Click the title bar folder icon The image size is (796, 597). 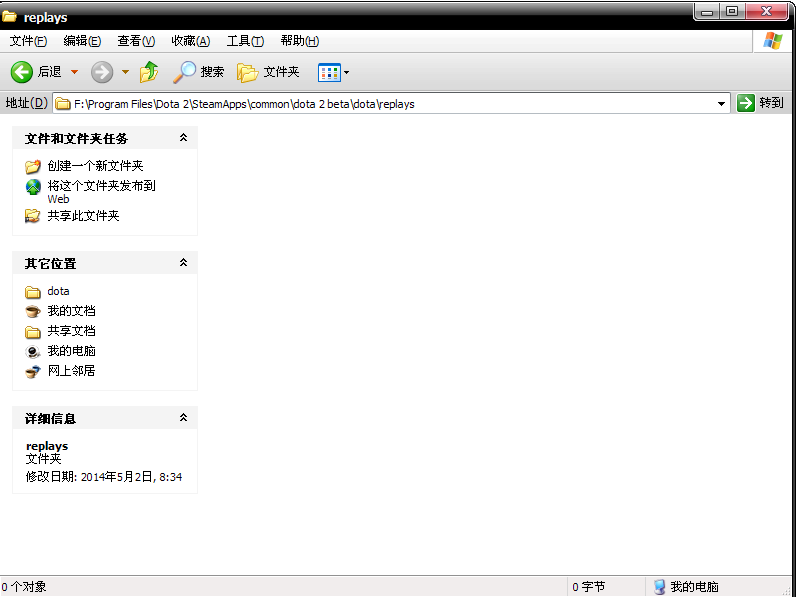click(9, 16)
